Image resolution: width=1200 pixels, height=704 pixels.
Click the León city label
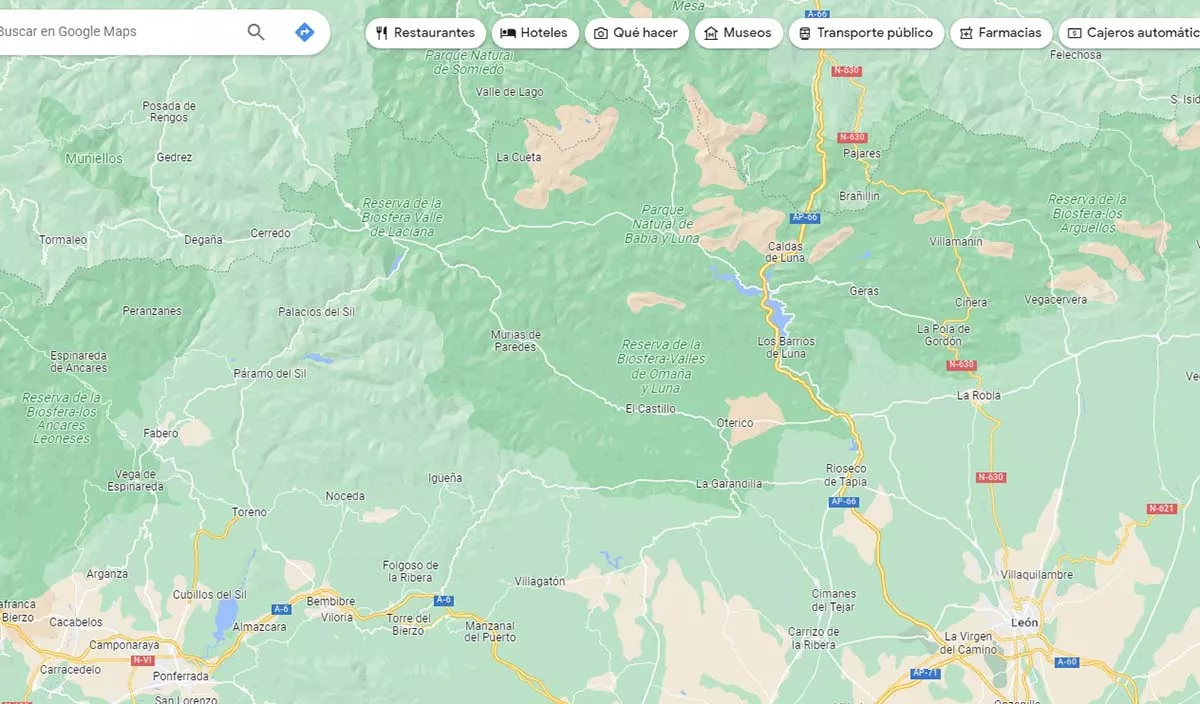tap(1025, 622)
